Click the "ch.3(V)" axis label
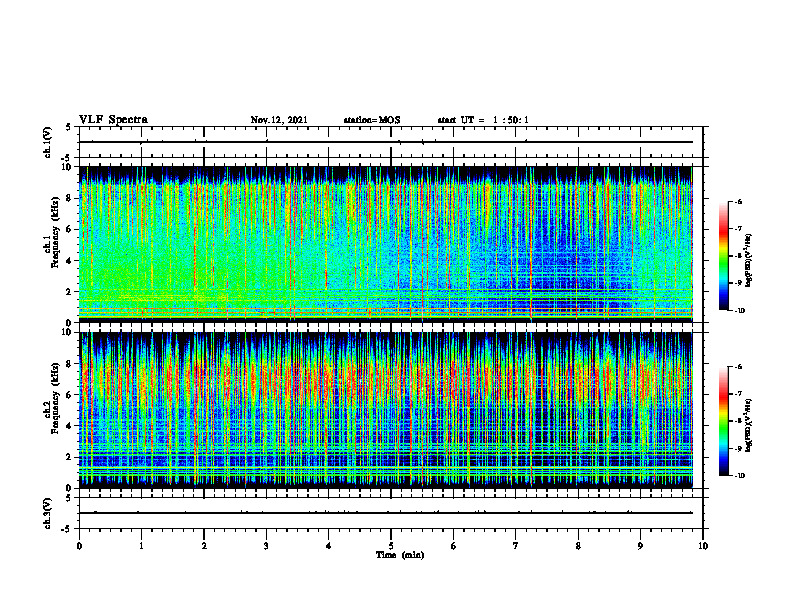 (x=47, y=513)
